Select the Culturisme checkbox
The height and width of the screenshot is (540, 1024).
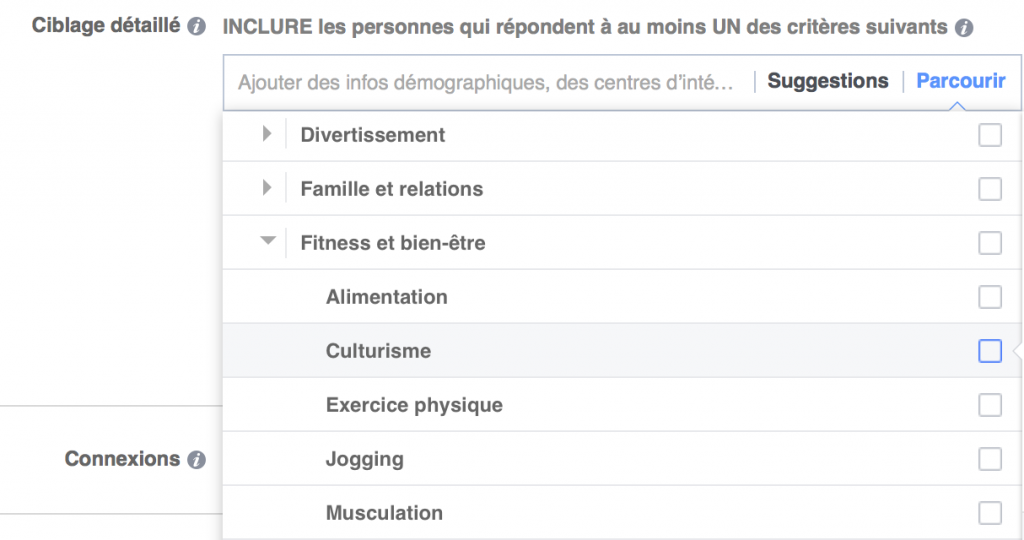point(990,351)
